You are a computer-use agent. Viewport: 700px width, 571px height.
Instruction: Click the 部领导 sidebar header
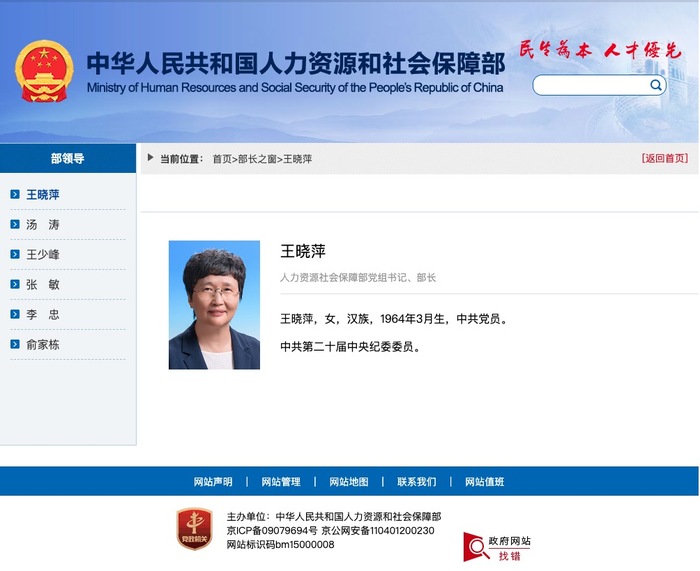(68, 158)
